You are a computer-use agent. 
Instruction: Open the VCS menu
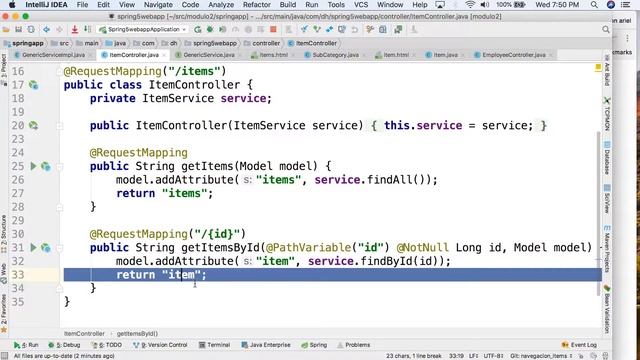[x=361, y=5]
